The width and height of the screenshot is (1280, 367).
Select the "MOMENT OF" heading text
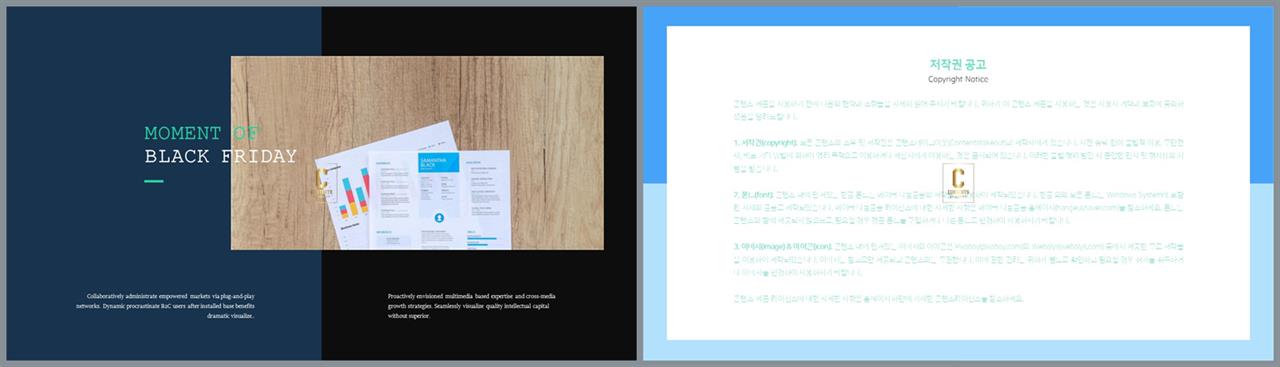tap(202, 133)
